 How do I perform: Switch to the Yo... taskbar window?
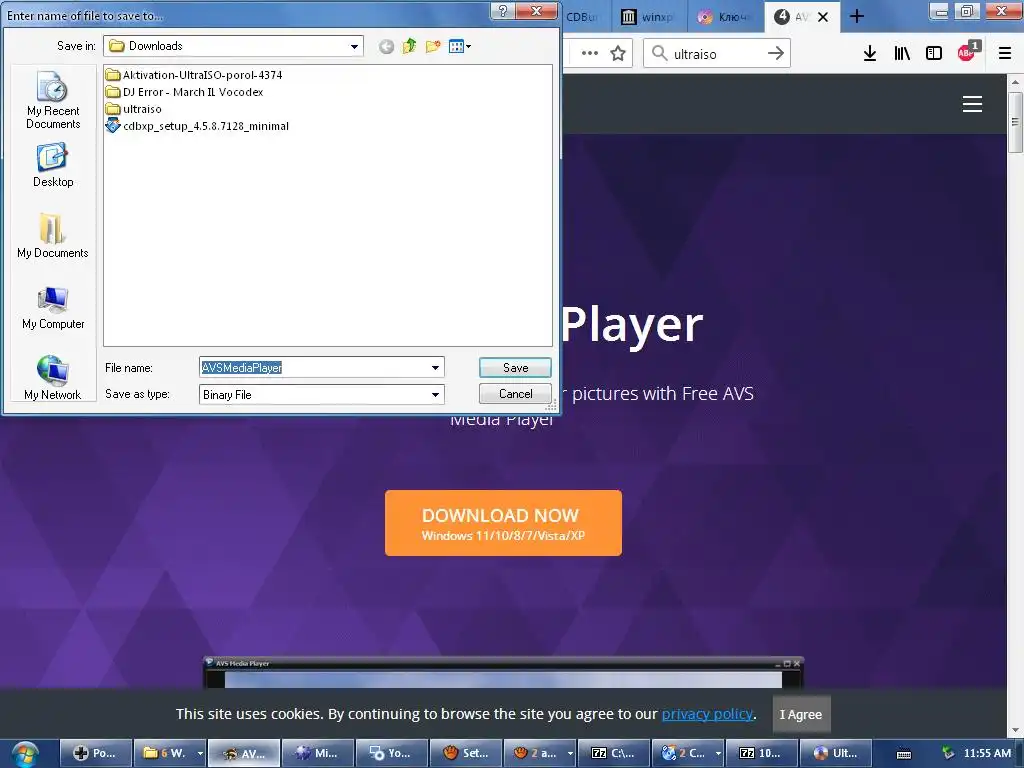(x=392, y=754)
